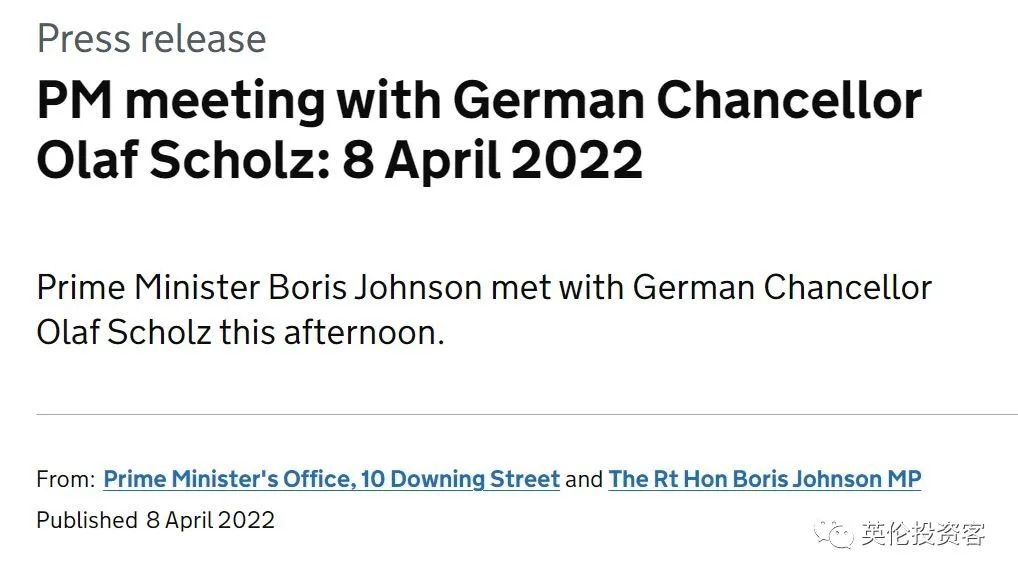Click the 'From:' label
The height and width of the screenshot is (578, 1018).
tap(66, 479)
